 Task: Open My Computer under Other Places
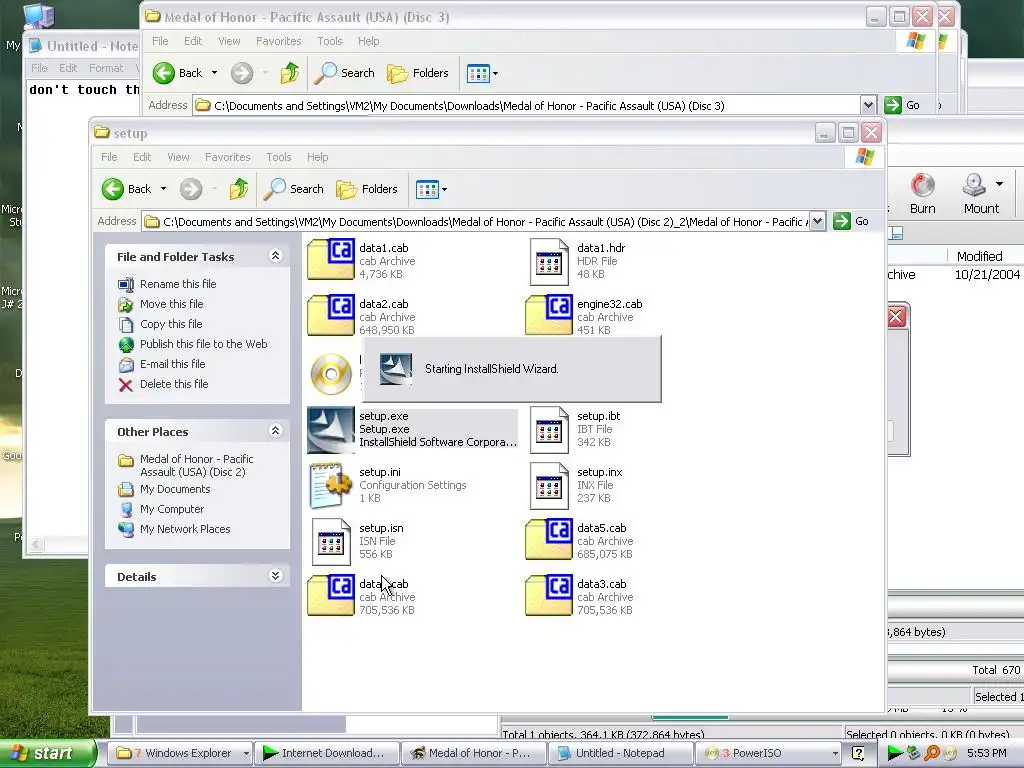tap(172, 509)
